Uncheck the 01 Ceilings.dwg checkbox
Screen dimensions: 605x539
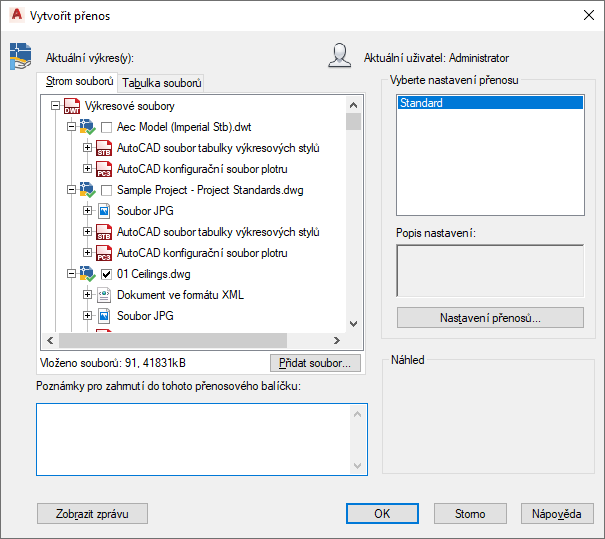coord(106,274)
